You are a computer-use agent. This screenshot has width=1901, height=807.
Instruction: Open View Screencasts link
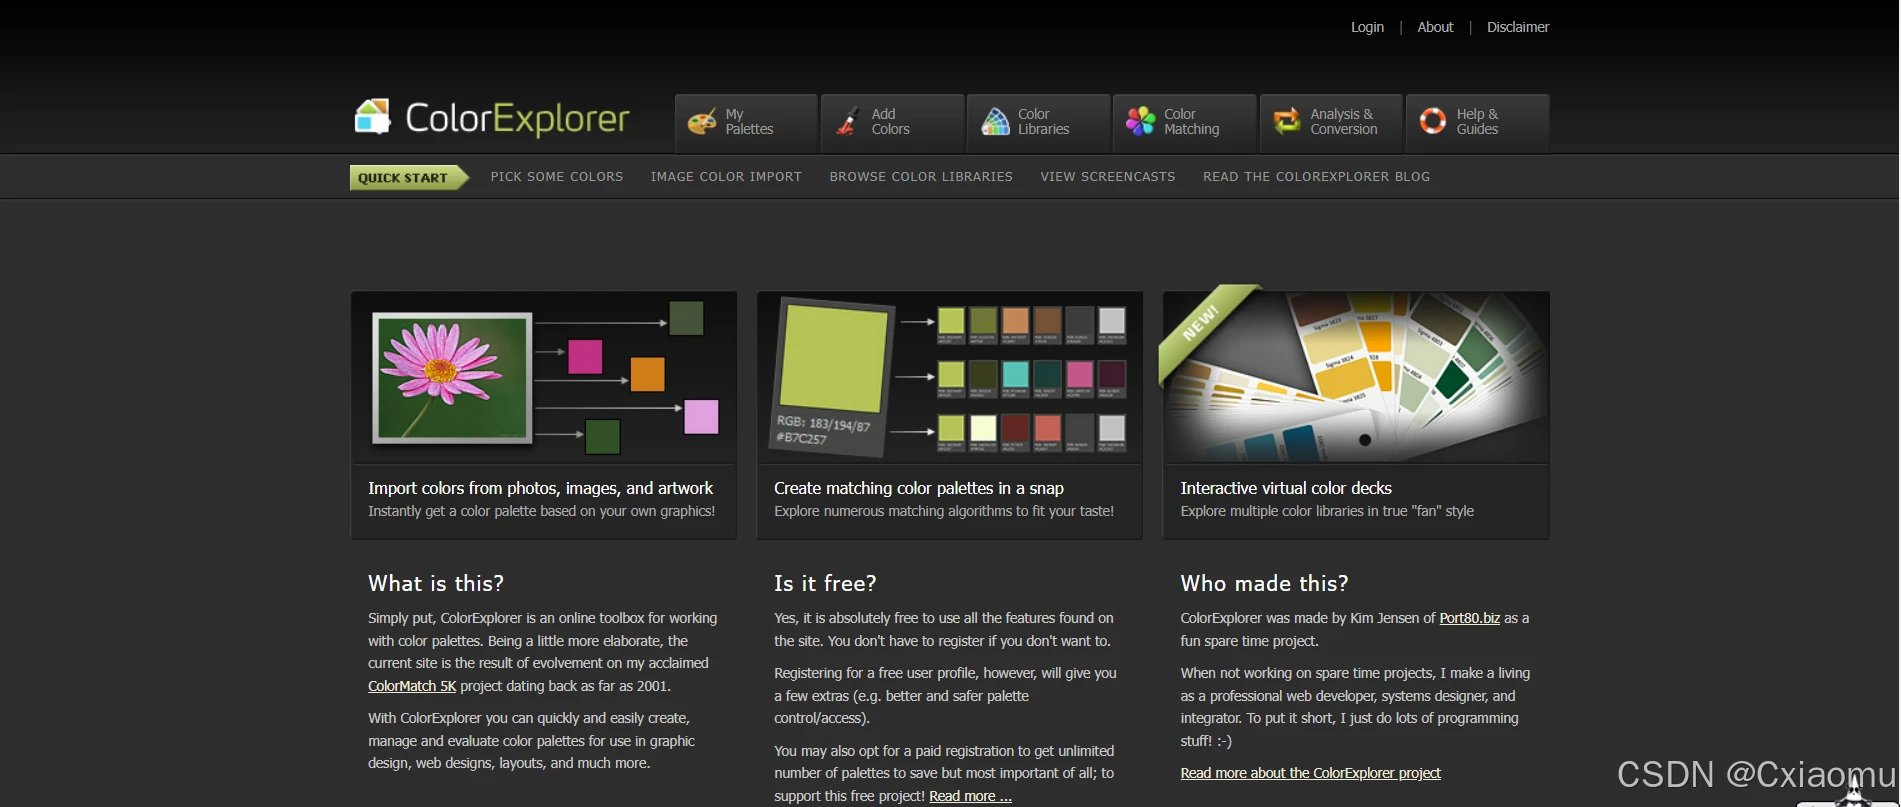(1108, 177)
